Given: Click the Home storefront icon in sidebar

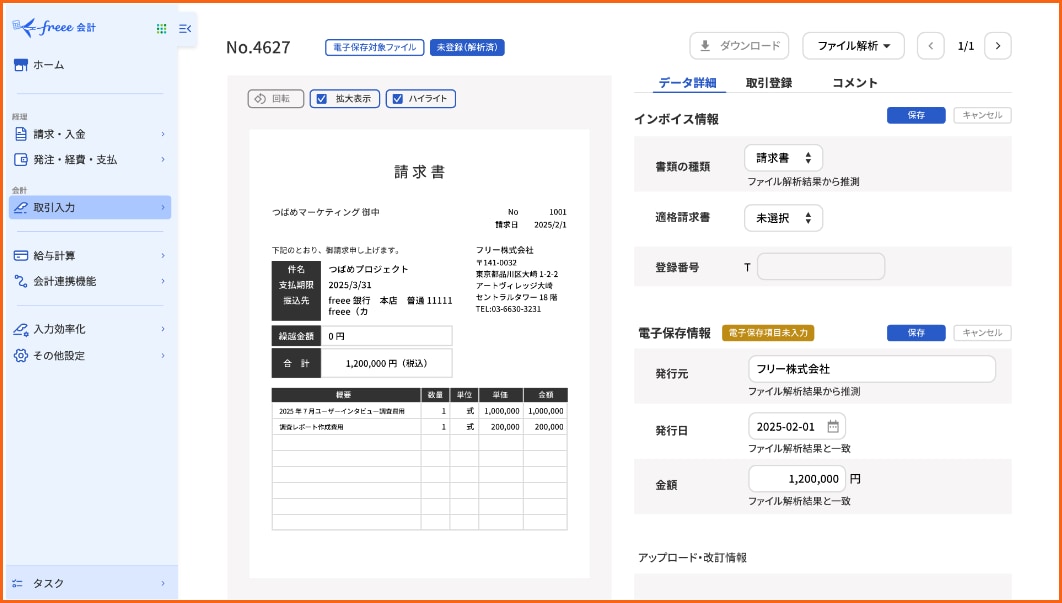Looking at the screenshot, I should pyautogui.click(x=20, y=65).
